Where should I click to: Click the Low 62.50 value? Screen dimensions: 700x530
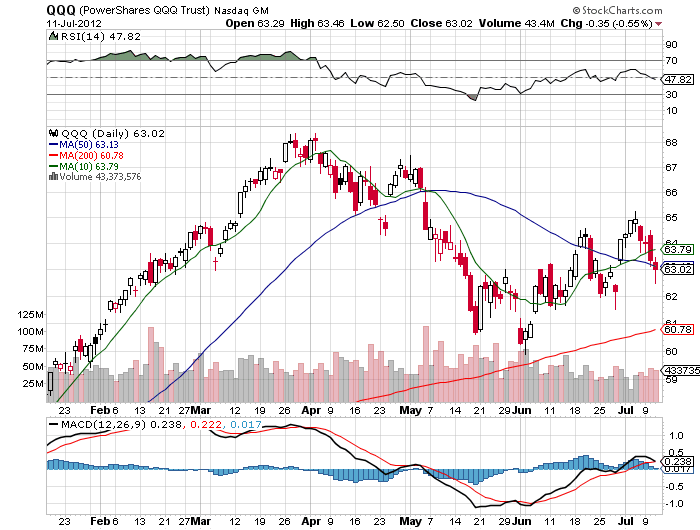click(x=391, y=23)
